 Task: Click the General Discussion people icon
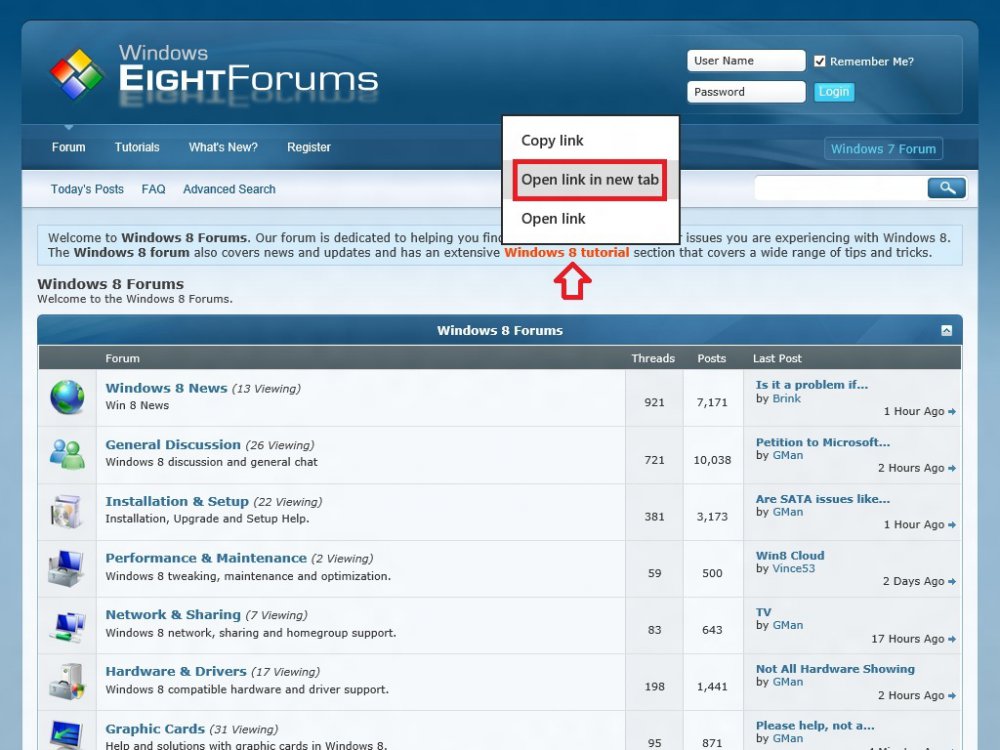[x=67, y=454]
